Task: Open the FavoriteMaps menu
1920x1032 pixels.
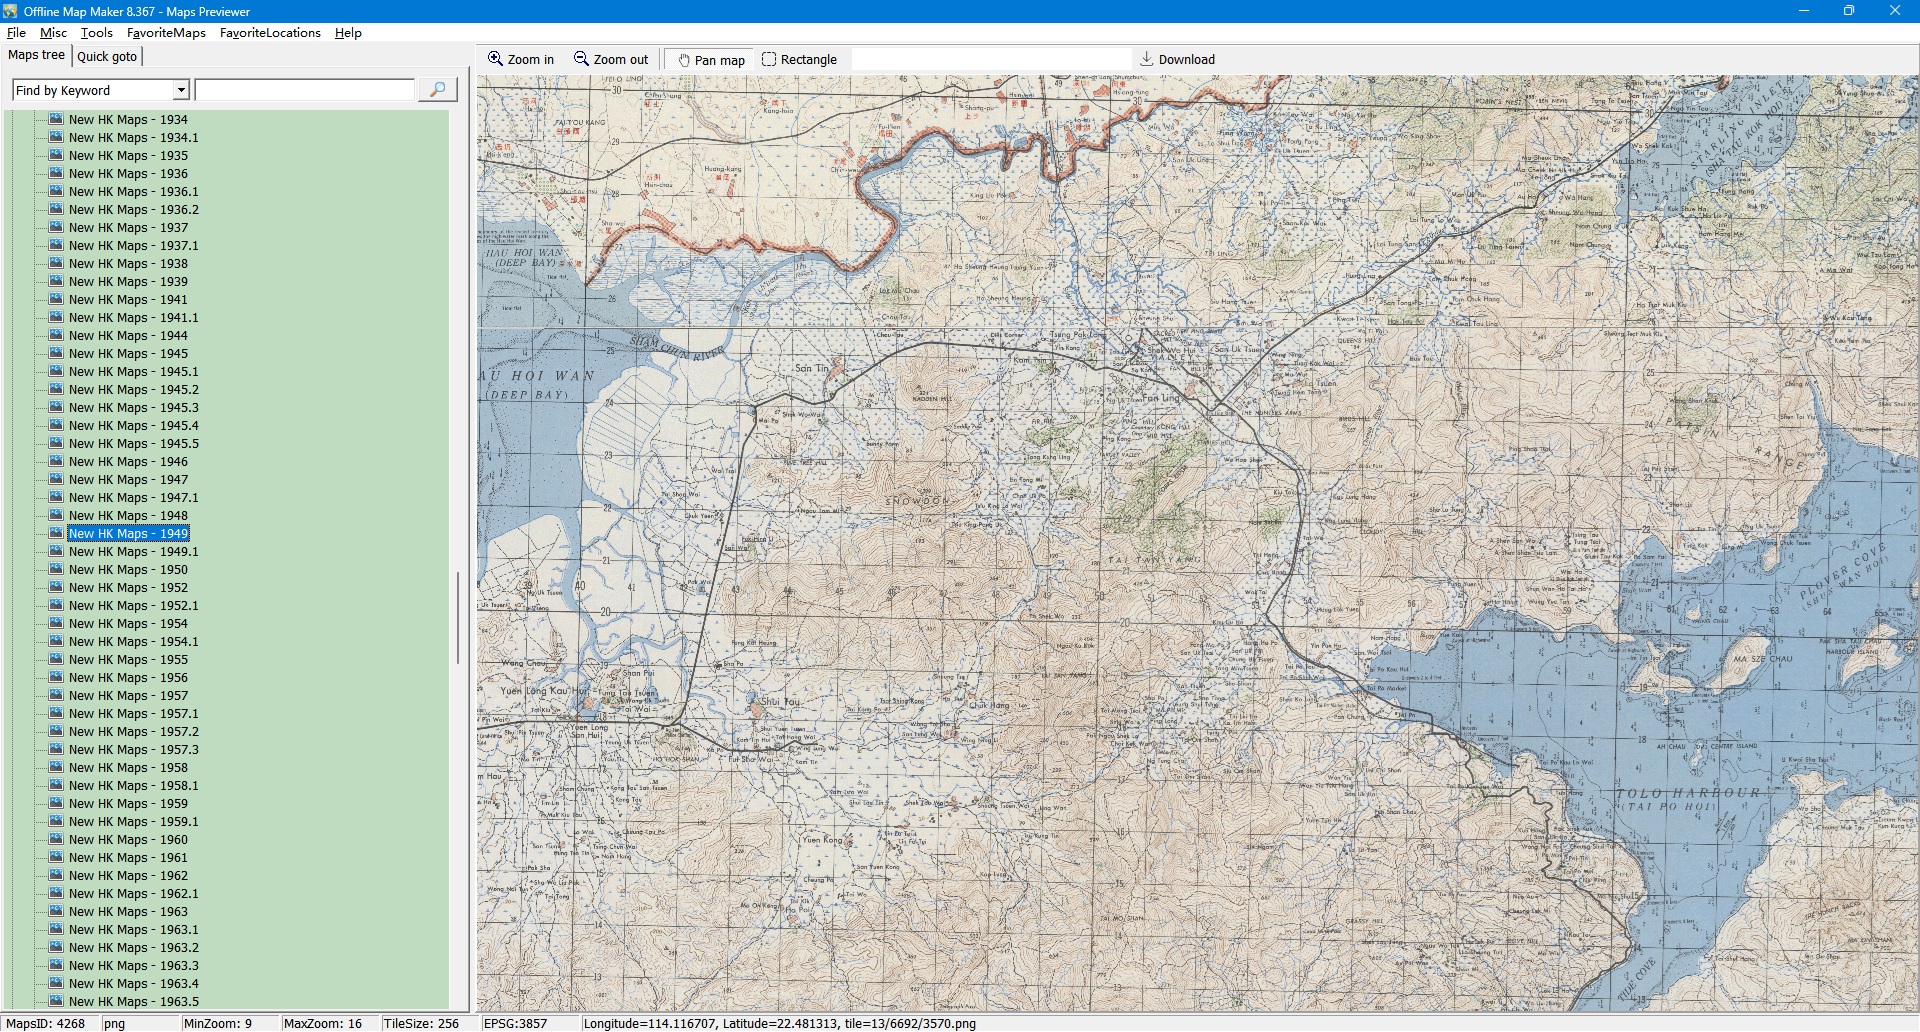Action: click(x=166, y=33)
